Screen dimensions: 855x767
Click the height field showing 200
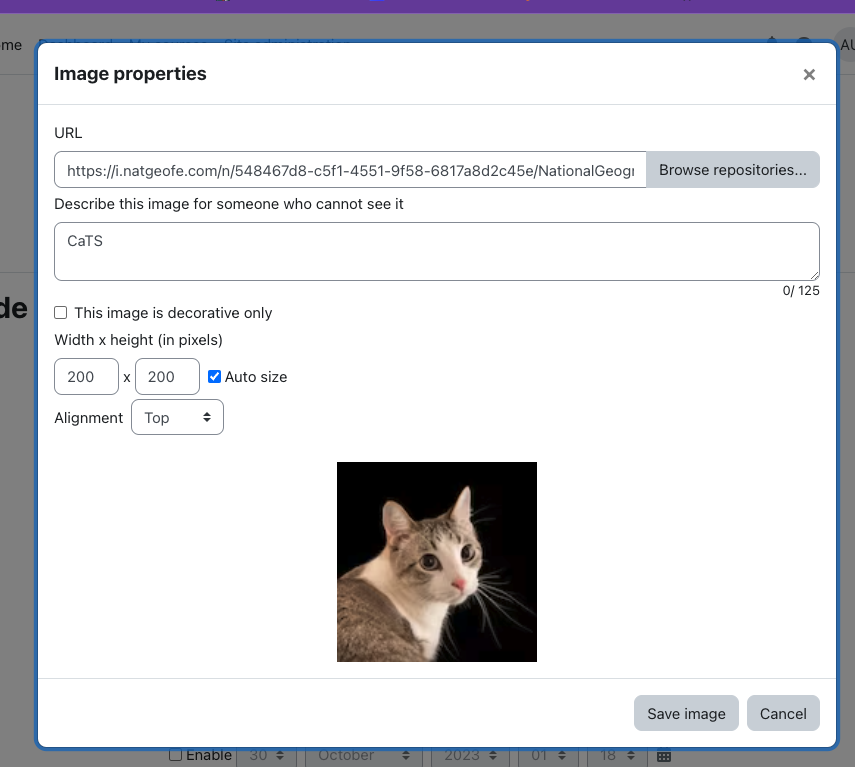(x=167, y=377)
